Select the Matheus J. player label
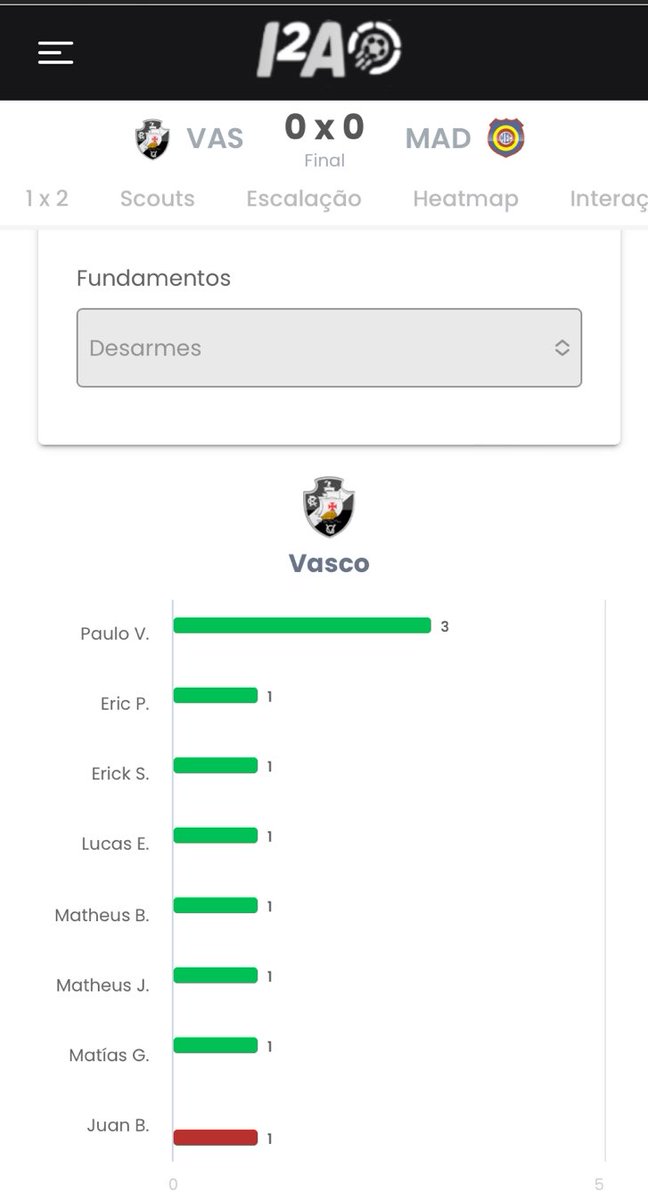This screenshot has width=648, height=1200. click(x=103, y=985)
